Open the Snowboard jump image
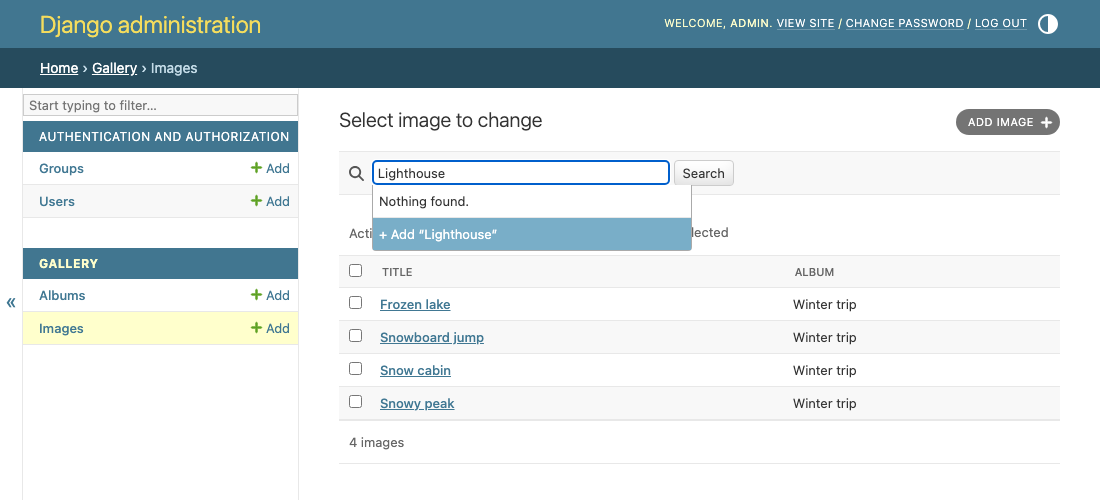Viewport: 1100px width, 500px height. (x=432, y=337)
